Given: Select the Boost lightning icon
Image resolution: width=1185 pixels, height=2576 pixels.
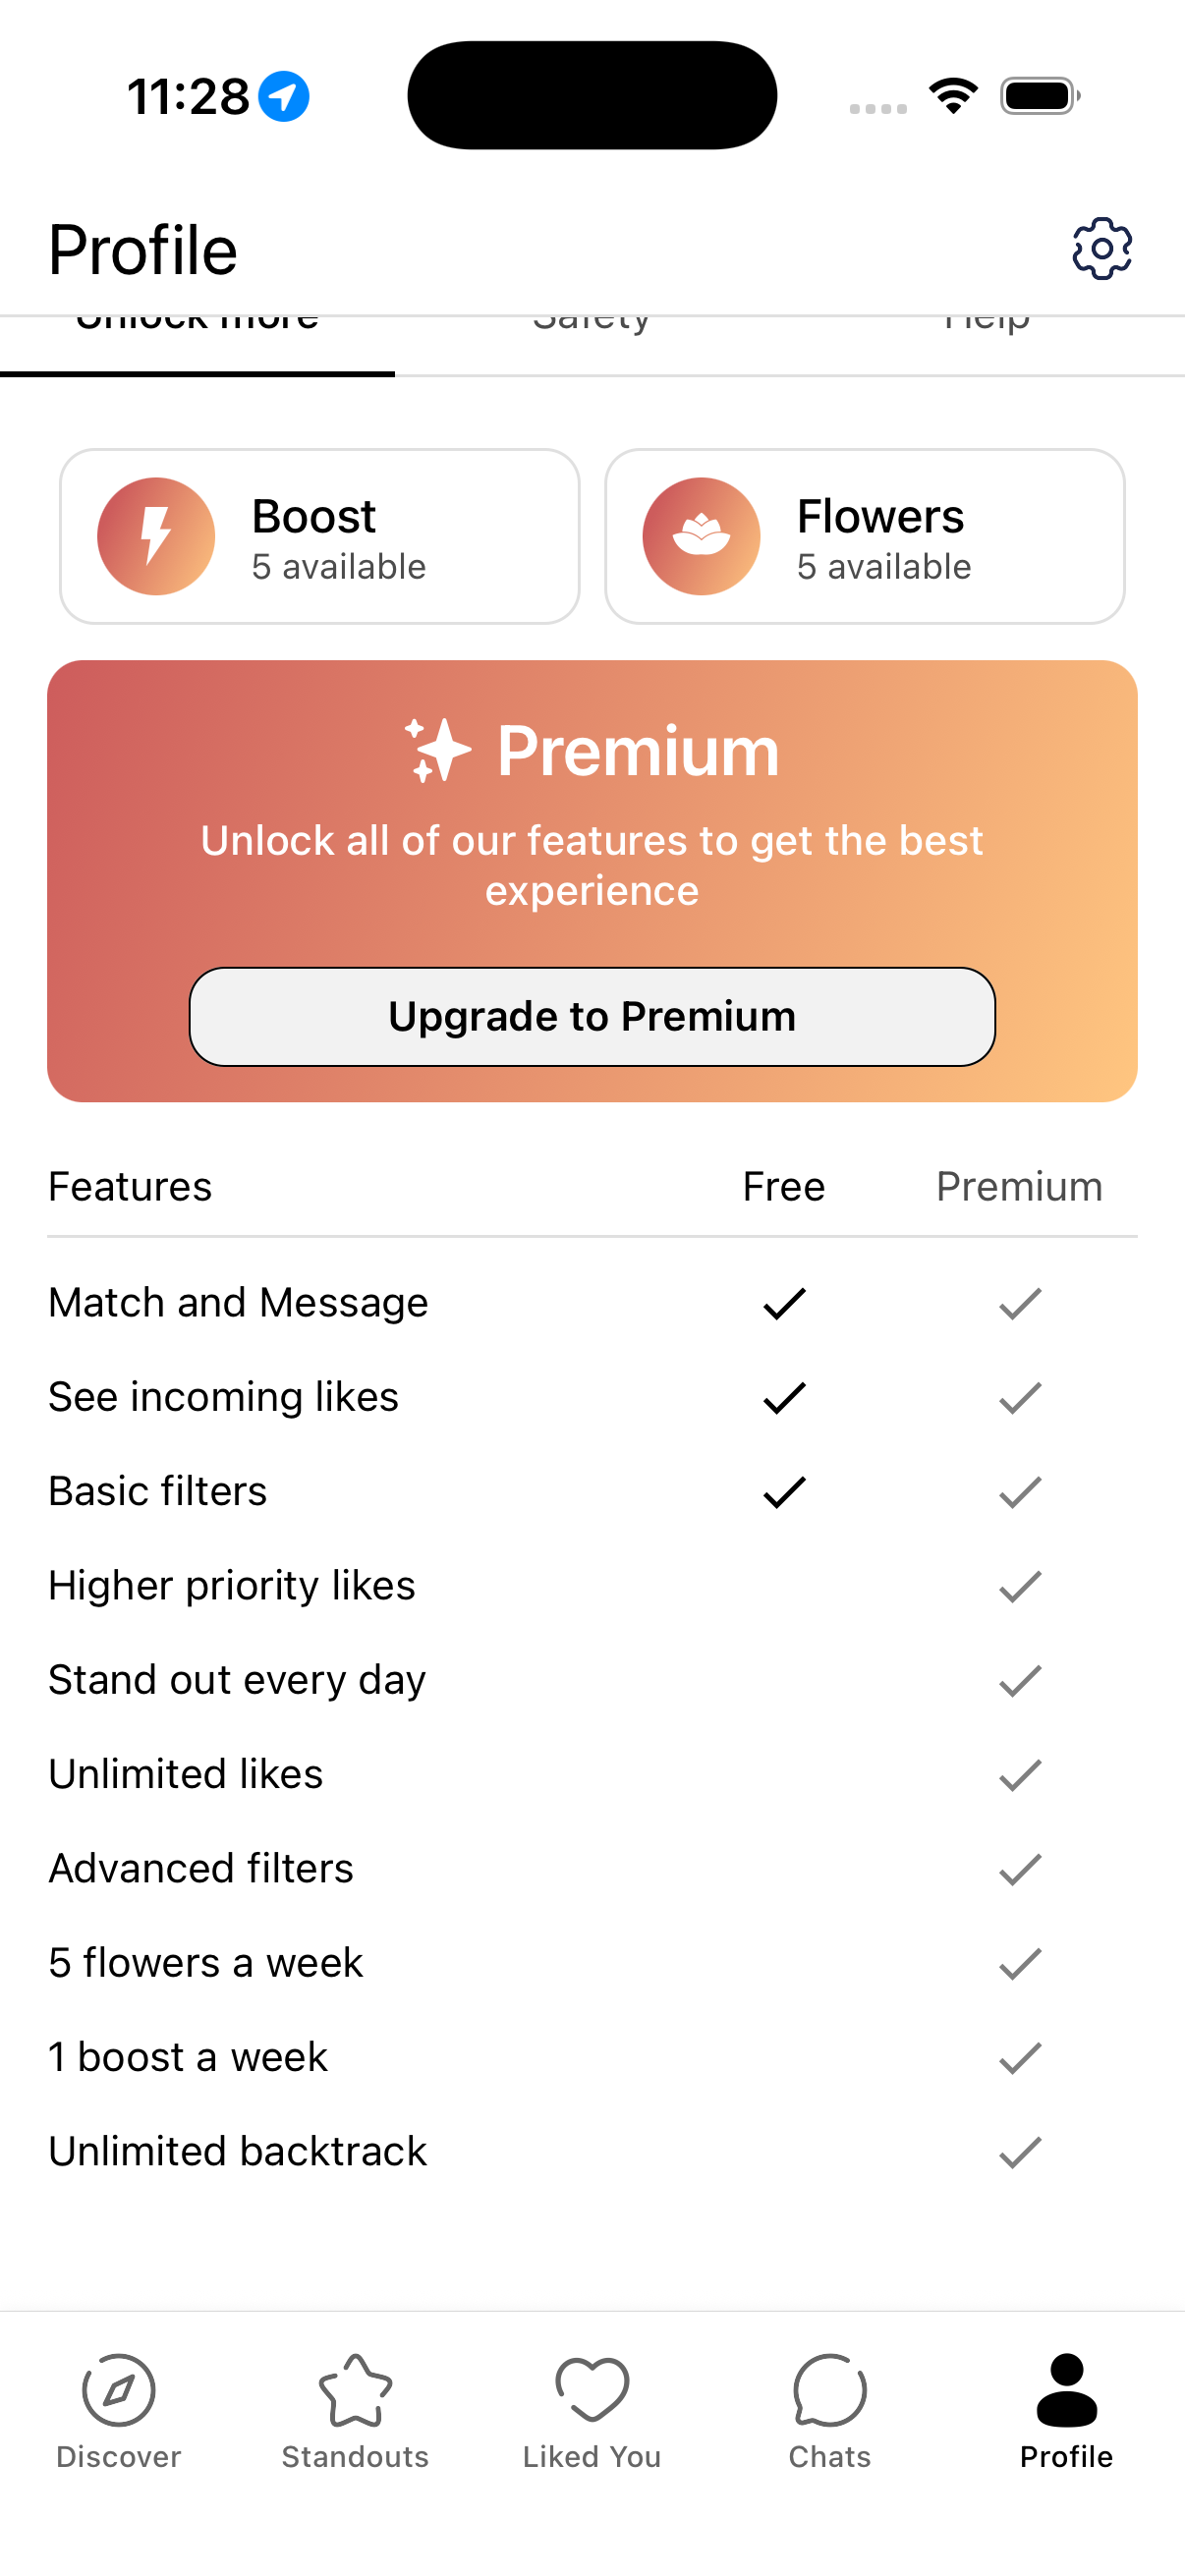Looking at the screenshot, I should tap(156, 535).
